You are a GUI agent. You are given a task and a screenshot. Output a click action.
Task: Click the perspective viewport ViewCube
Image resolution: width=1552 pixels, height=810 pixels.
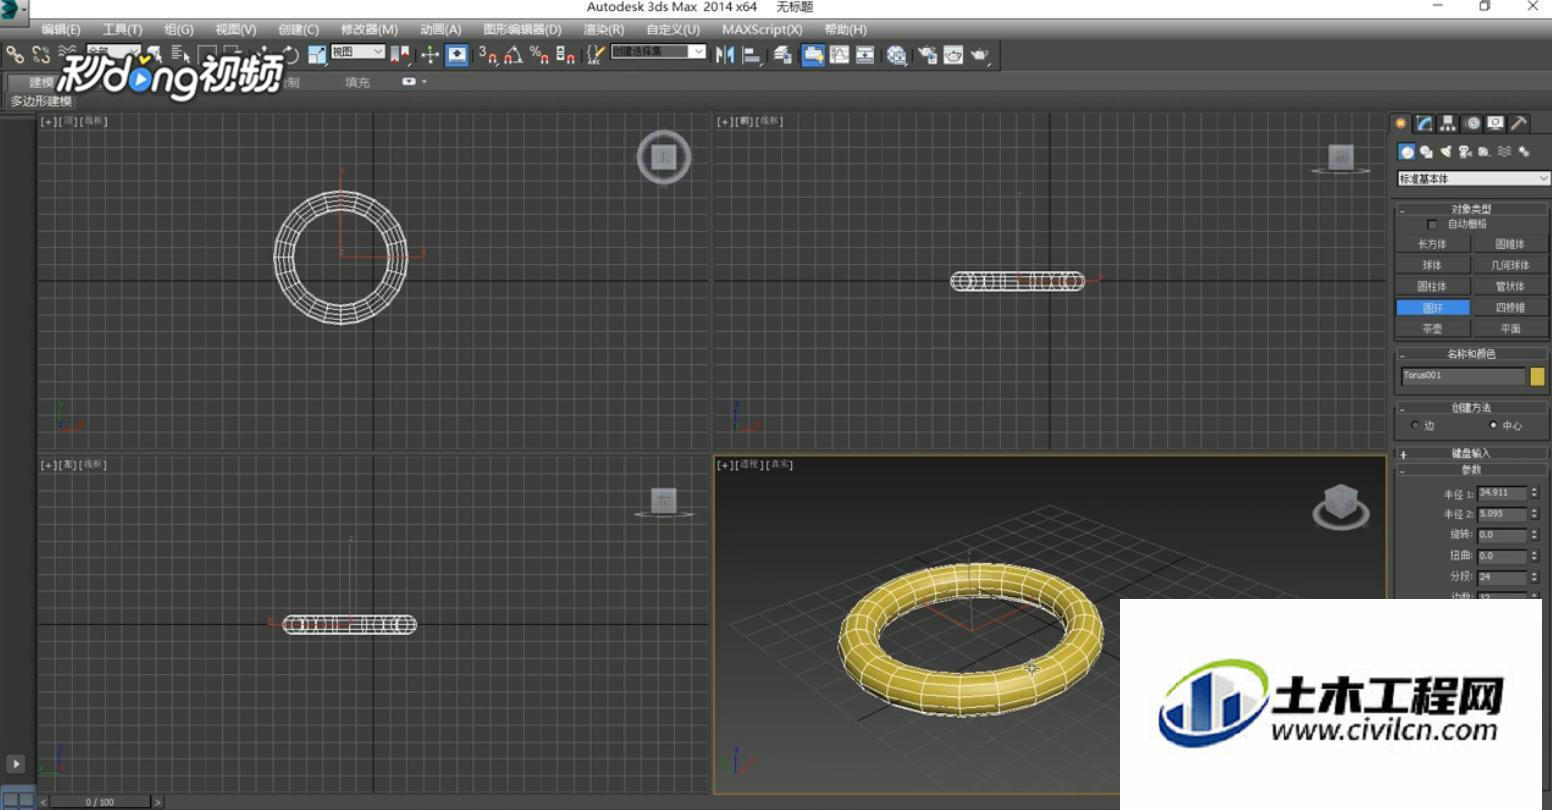pos(1341,506)
